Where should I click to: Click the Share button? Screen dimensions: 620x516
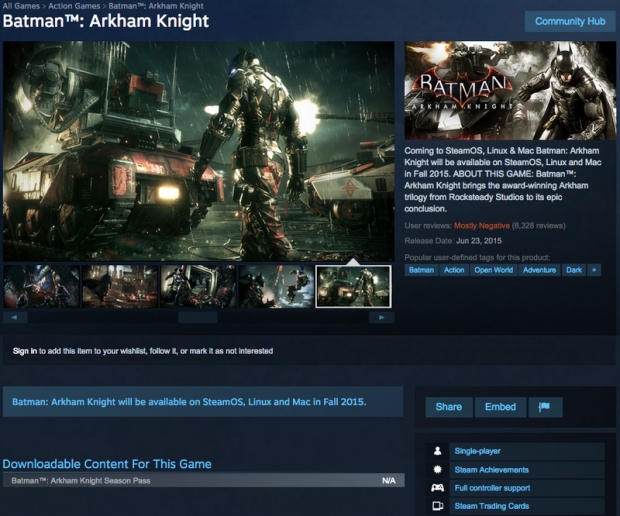(x=449, y=407)
